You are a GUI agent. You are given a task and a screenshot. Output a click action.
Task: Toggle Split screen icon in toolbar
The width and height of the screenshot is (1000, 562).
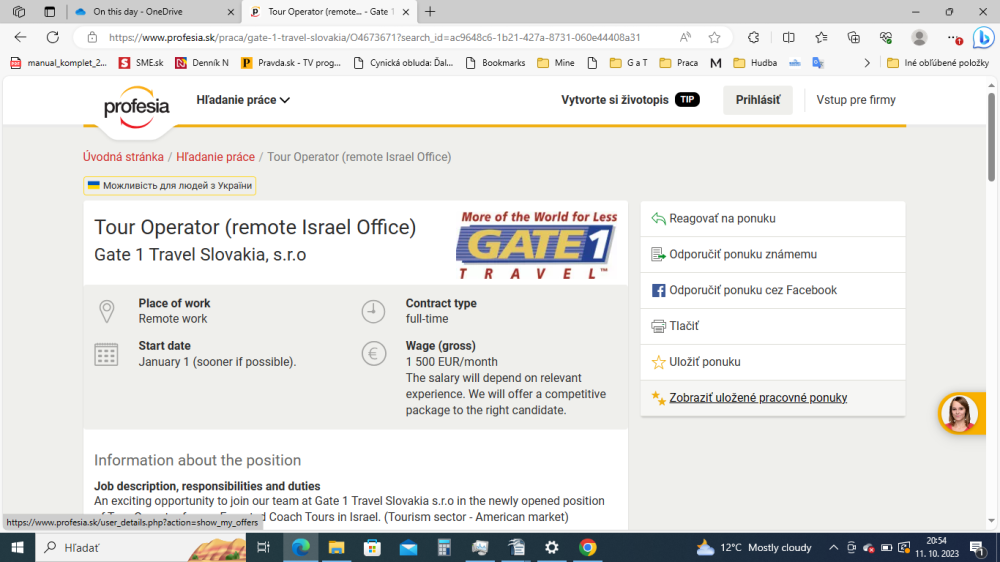point(788,38)
